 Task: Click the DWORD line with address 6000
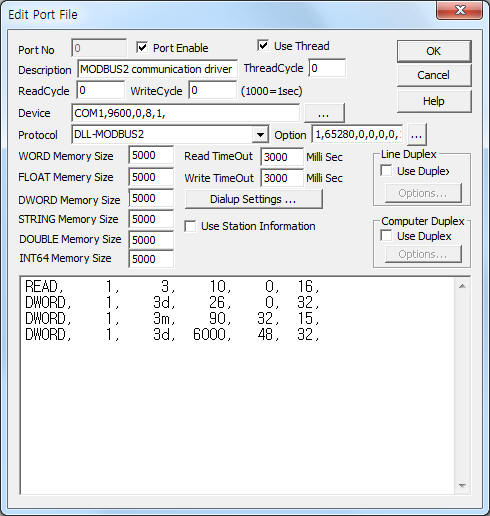click(x=172, y=334)
